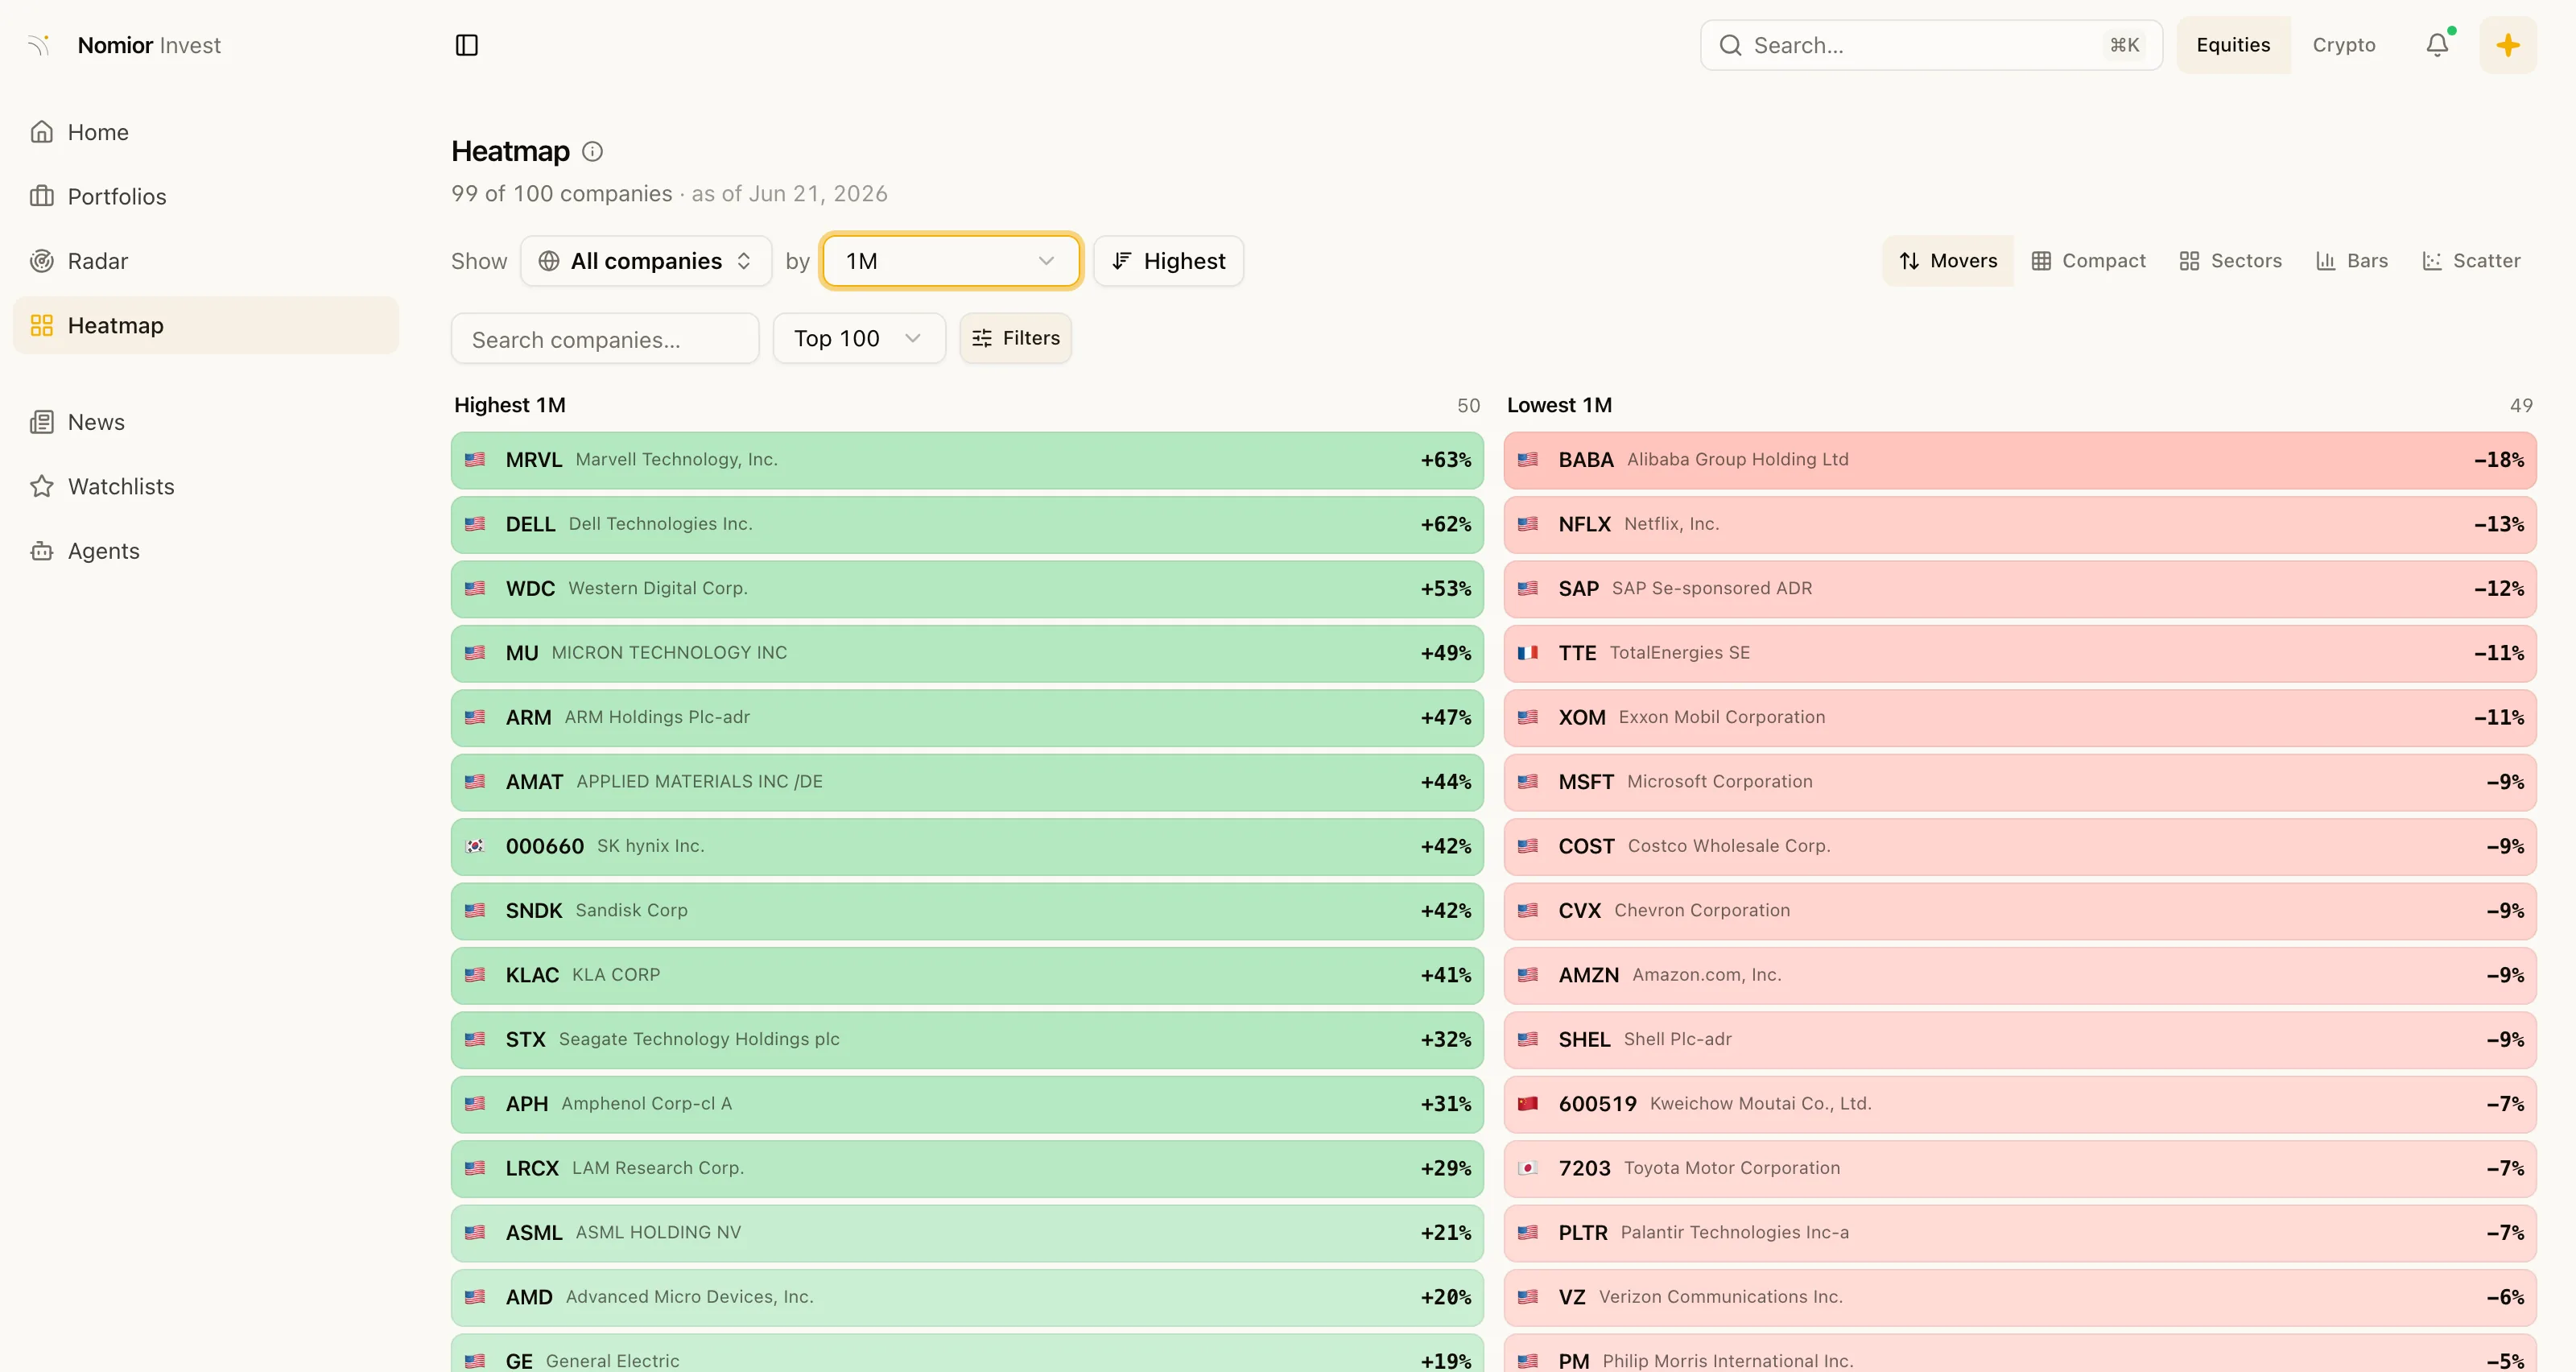Click the MU MICRON TECHNOLOGY row
Viewport: 2576px width, 1372px height.
[967, 653]
